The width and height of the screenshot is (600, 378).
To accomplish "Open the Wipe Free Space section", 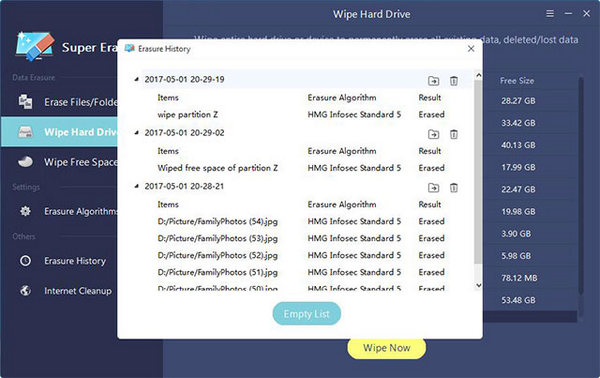I will point(59,162).
